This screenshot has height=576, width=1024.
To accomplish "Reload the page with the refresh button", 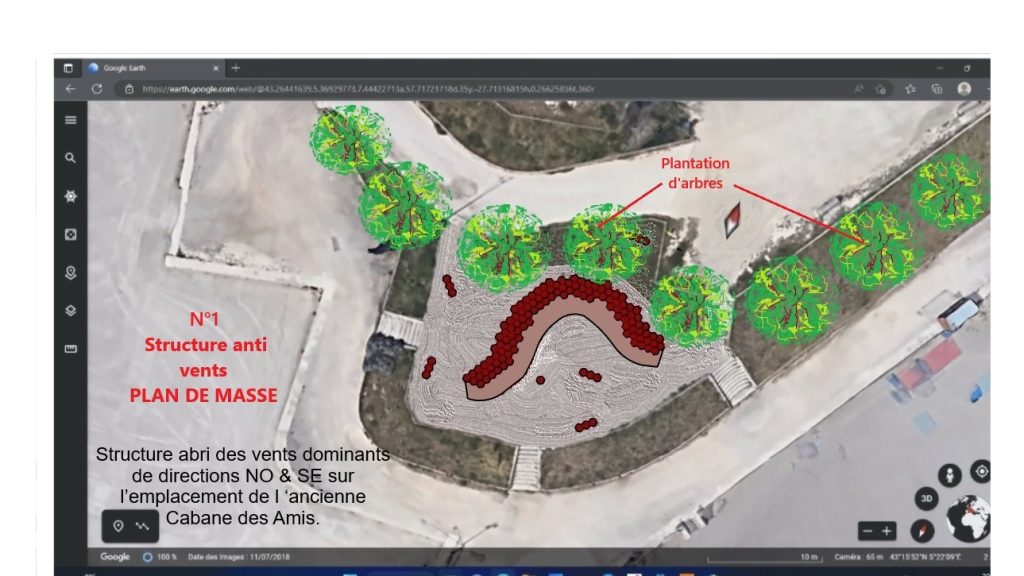I will (97, 89).
